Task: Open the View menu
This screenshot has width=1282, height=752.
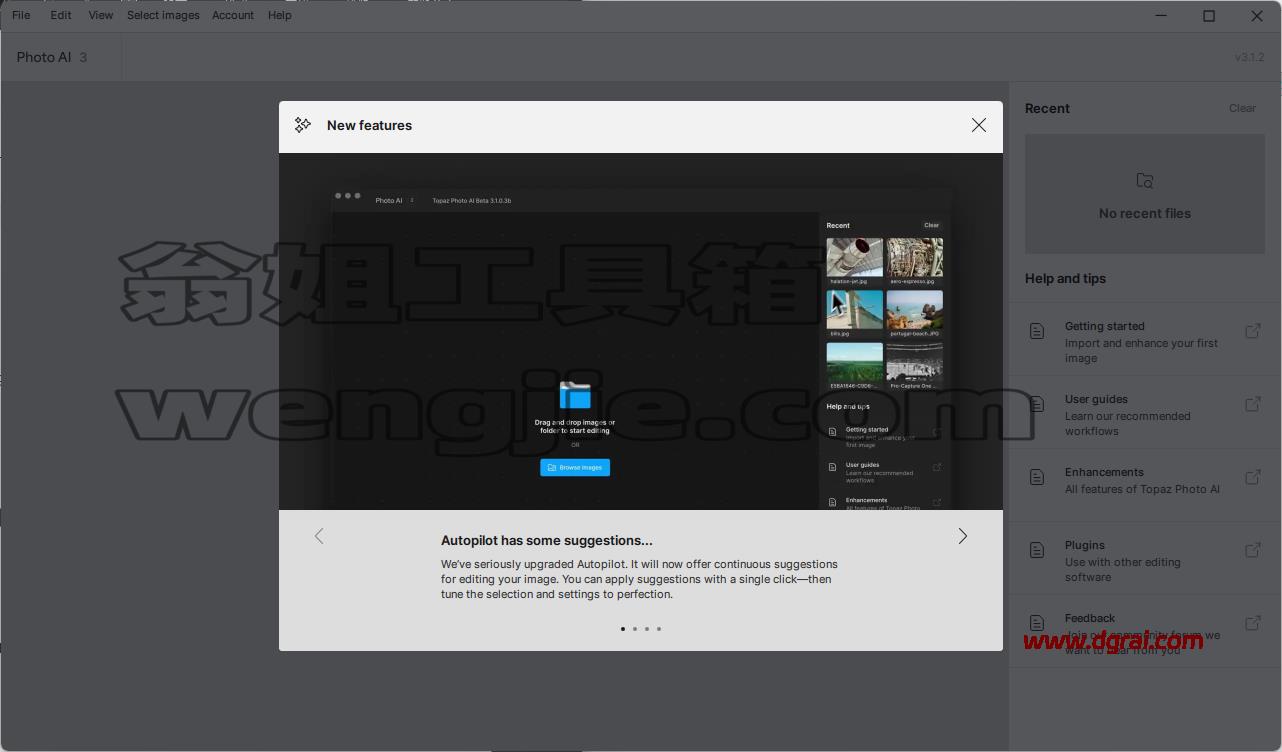Action: 100,15
